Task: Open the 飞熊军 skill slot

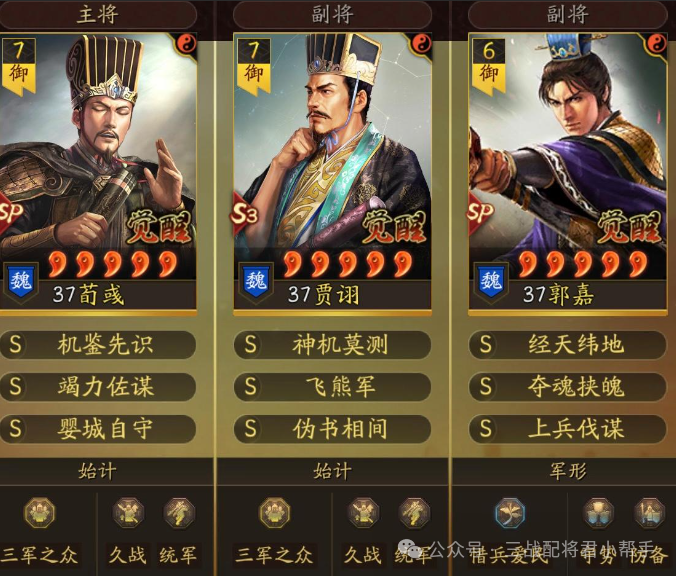Action: point(332,386)
